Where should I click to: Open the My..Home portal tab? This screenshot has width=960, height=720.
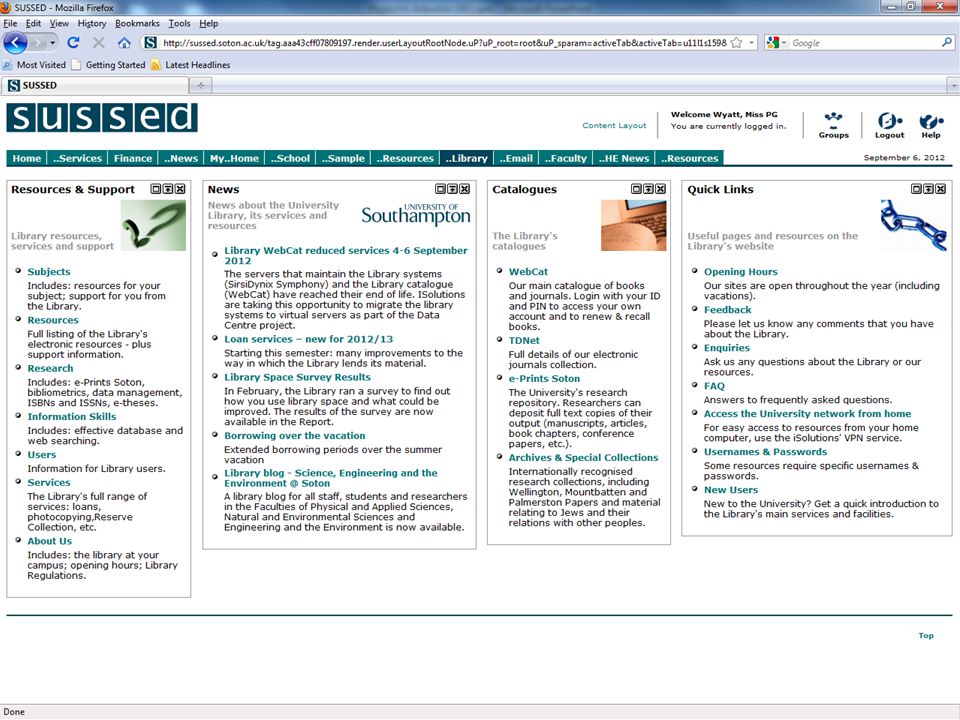click(x=234, y=158)
